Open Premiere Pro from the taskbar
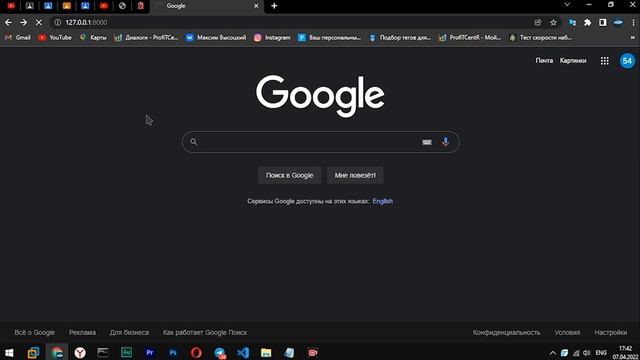The image size is (640, 360). pos(150,352)
